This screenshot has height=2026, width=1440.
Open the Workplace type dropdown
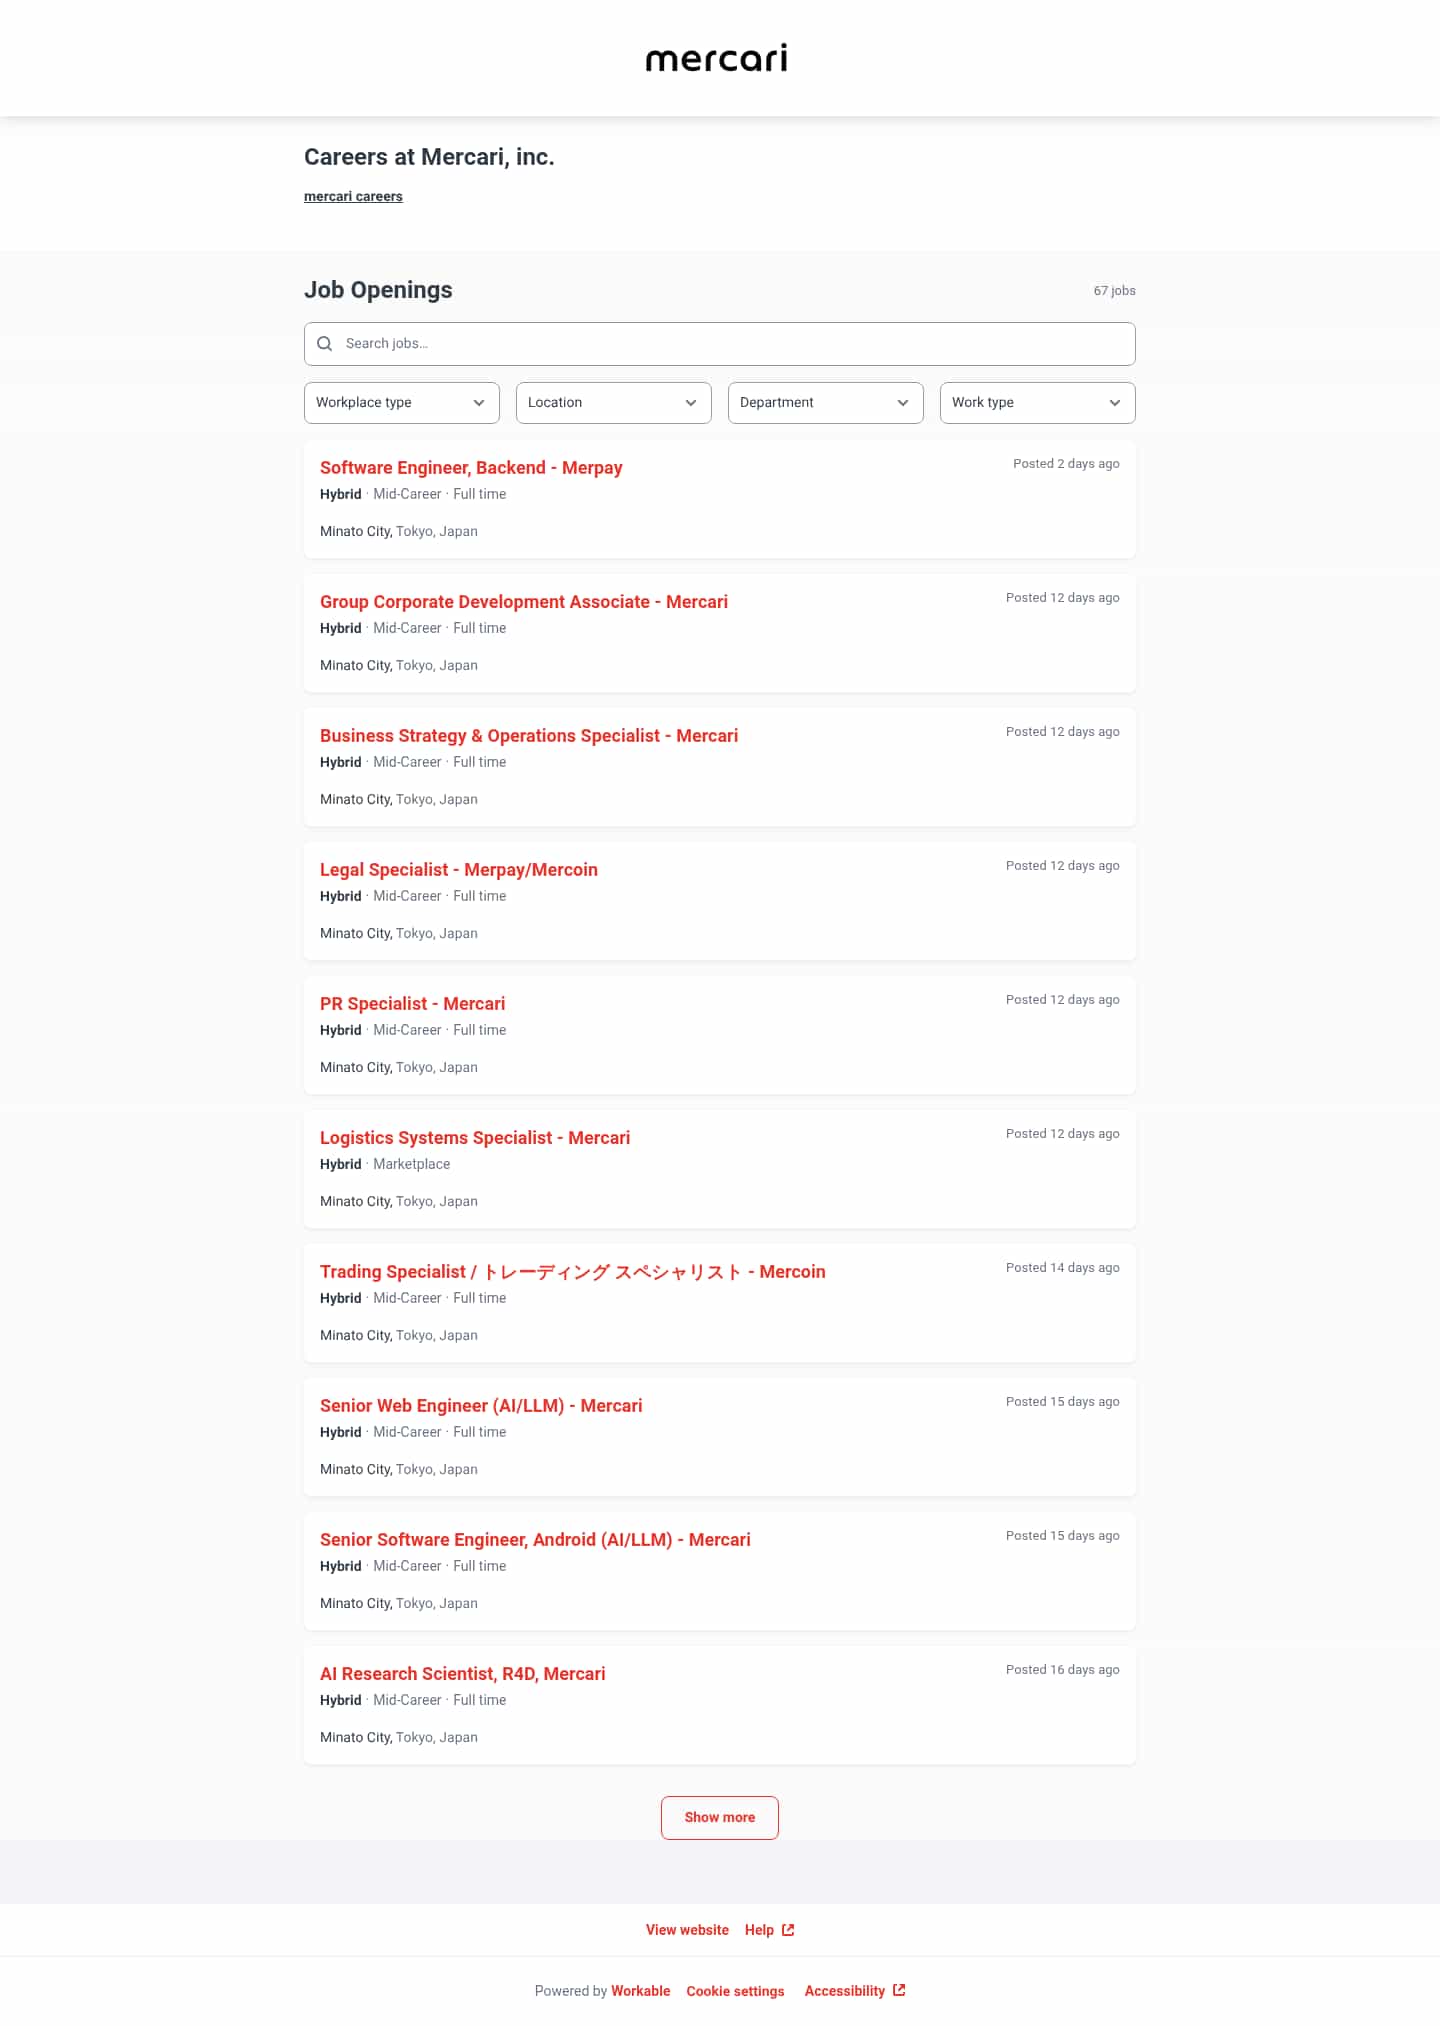pyautogui.click(x=402, y=403)
